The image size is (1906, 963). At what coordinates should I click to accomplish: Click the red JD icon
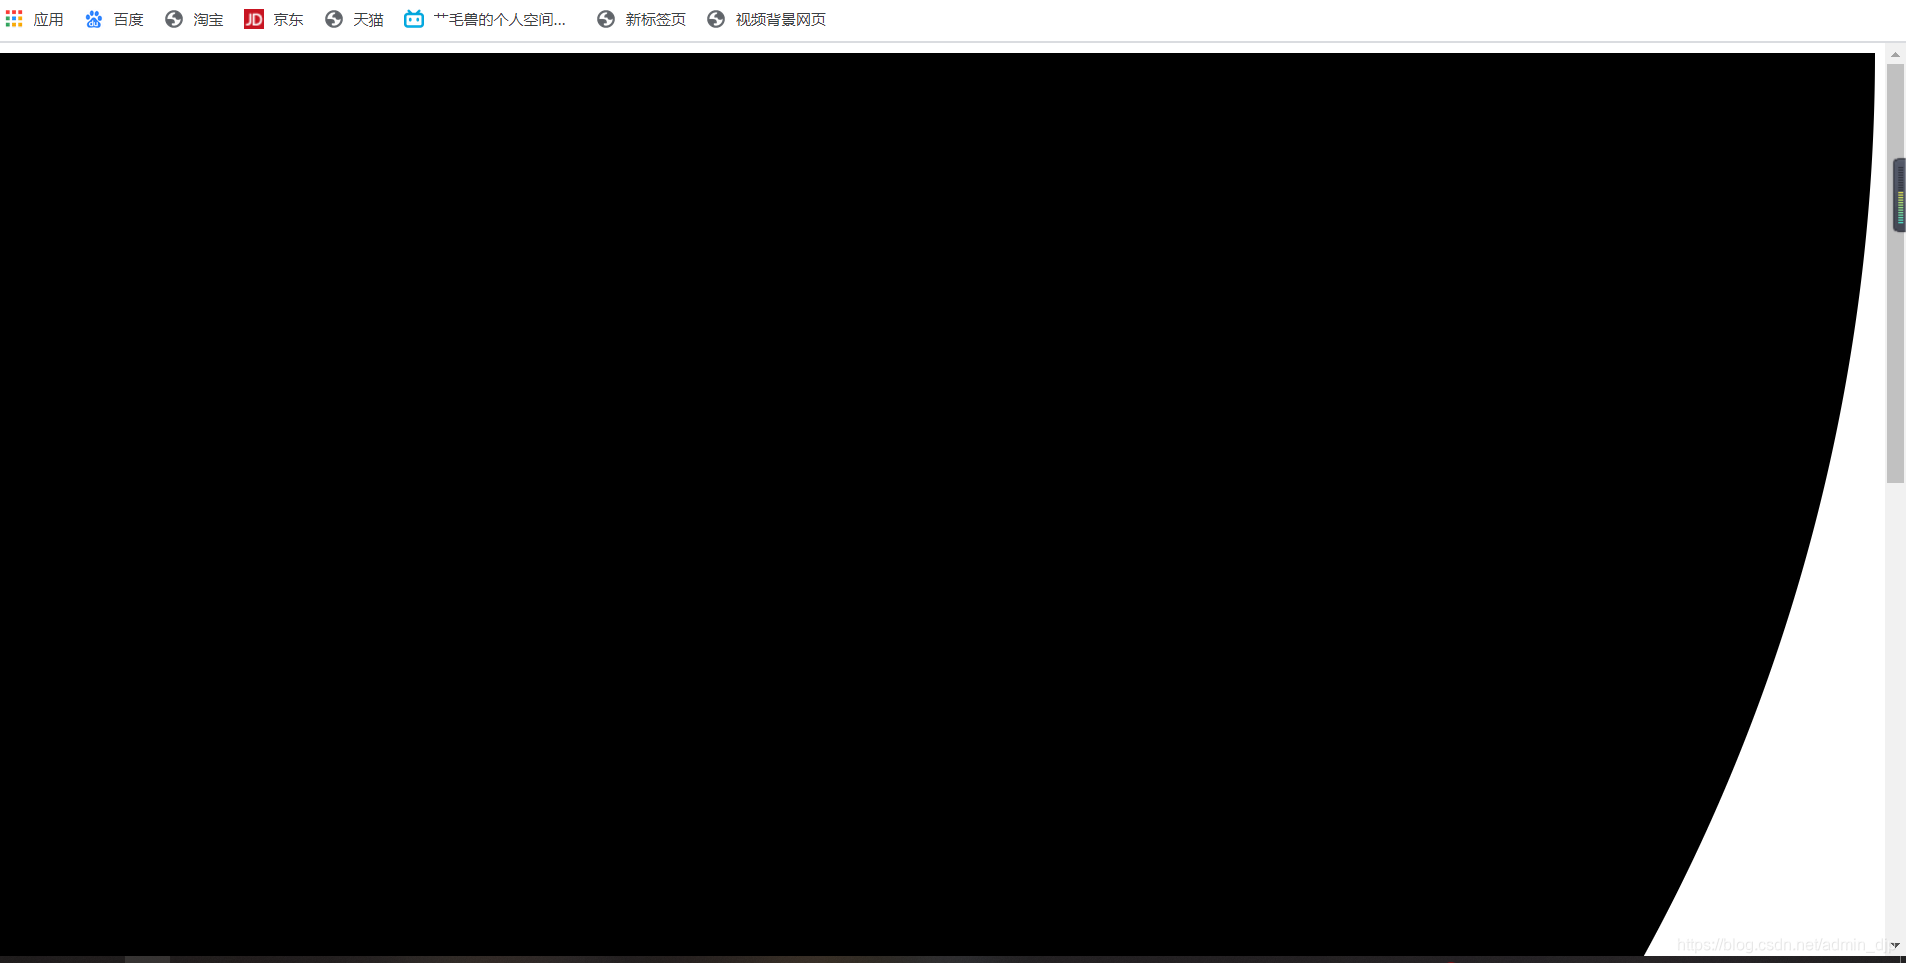[254, 19]
